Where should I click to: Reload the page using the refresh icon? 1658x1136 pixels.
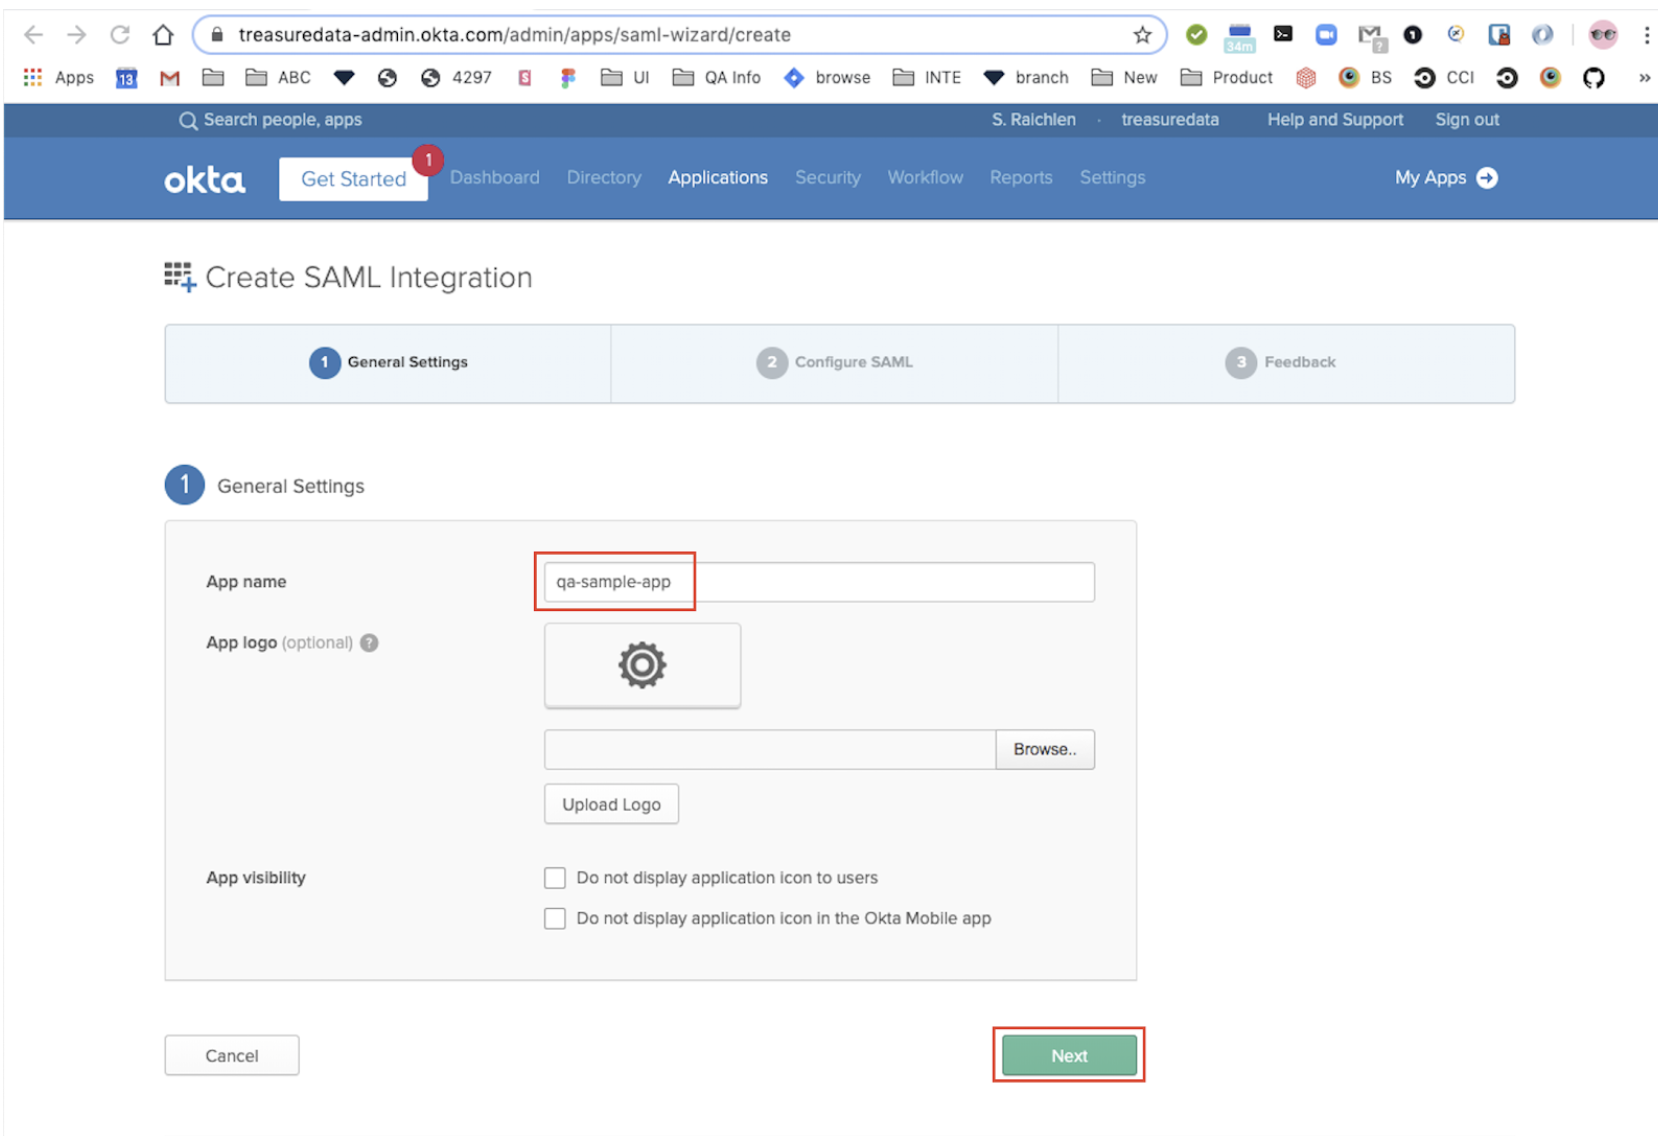[x=120, y=35]
